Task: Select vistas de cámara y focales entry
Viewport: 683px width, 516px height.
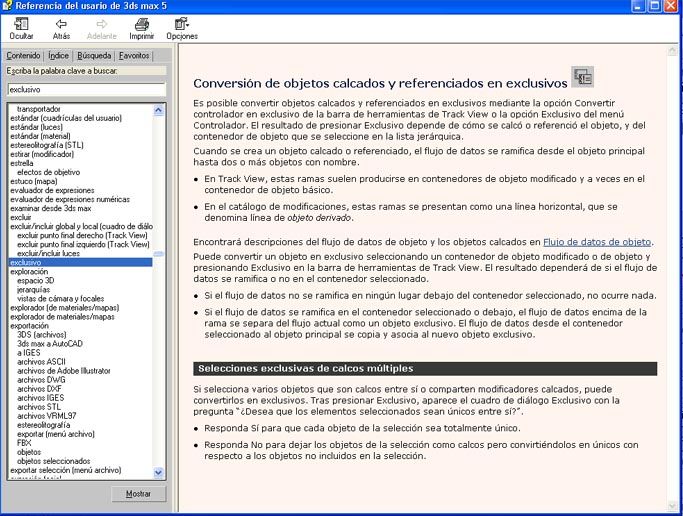Action: pos(61,299)
